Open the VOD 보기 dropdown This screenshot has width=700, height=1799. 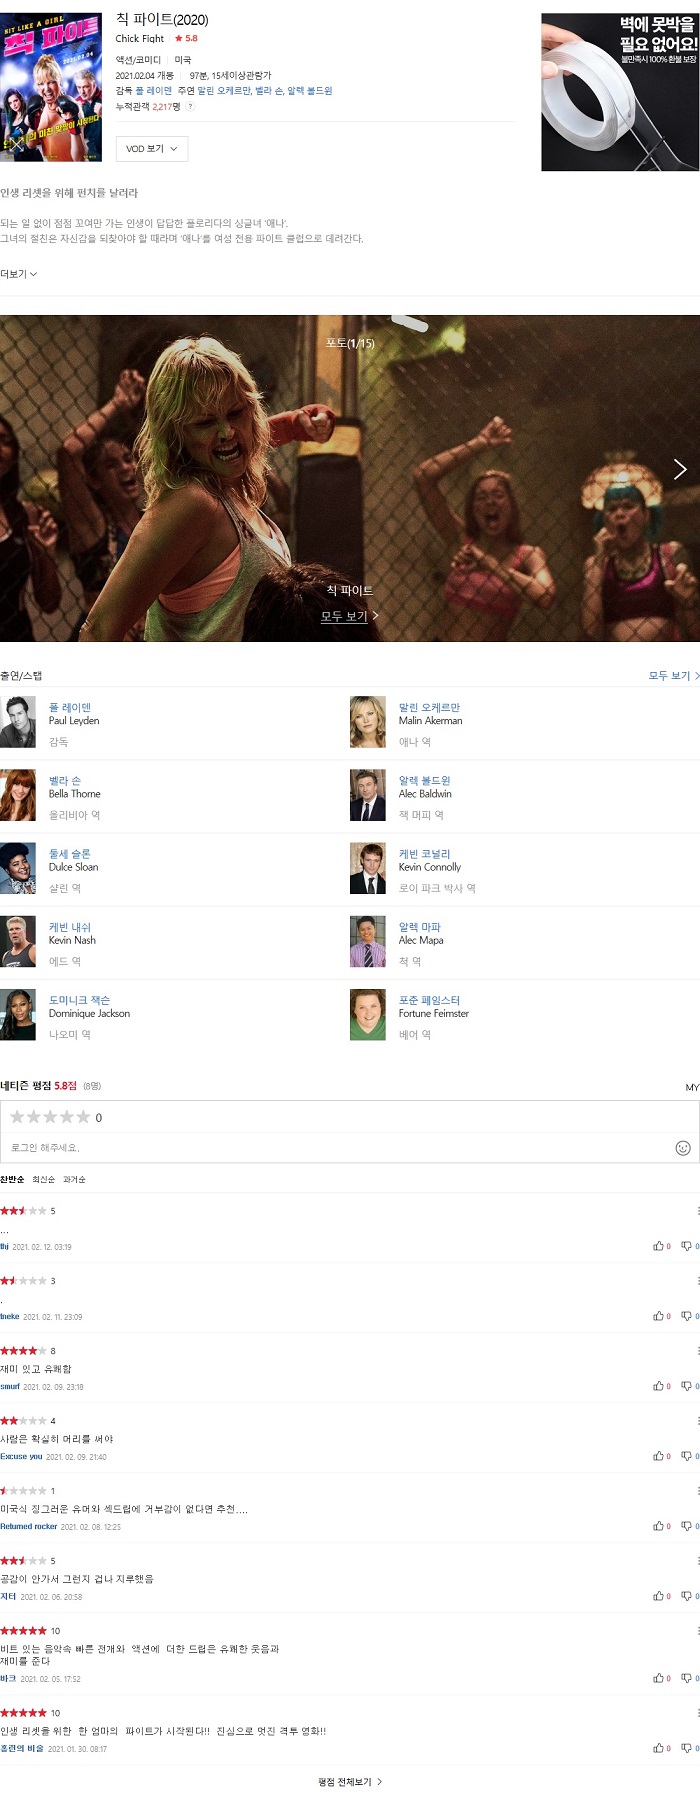pyautogui.click(x=152, y=149)
